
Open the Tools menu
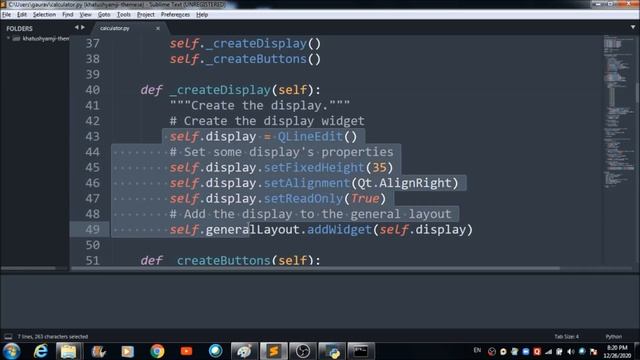coord(124,15)
